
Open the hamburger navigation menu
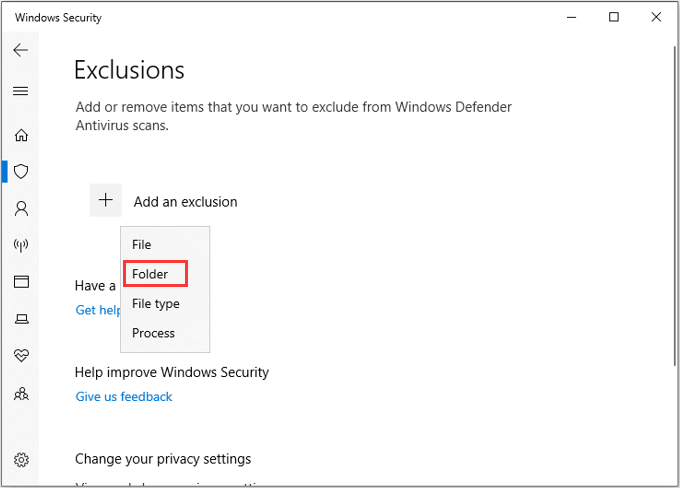[x=20, y=91]
